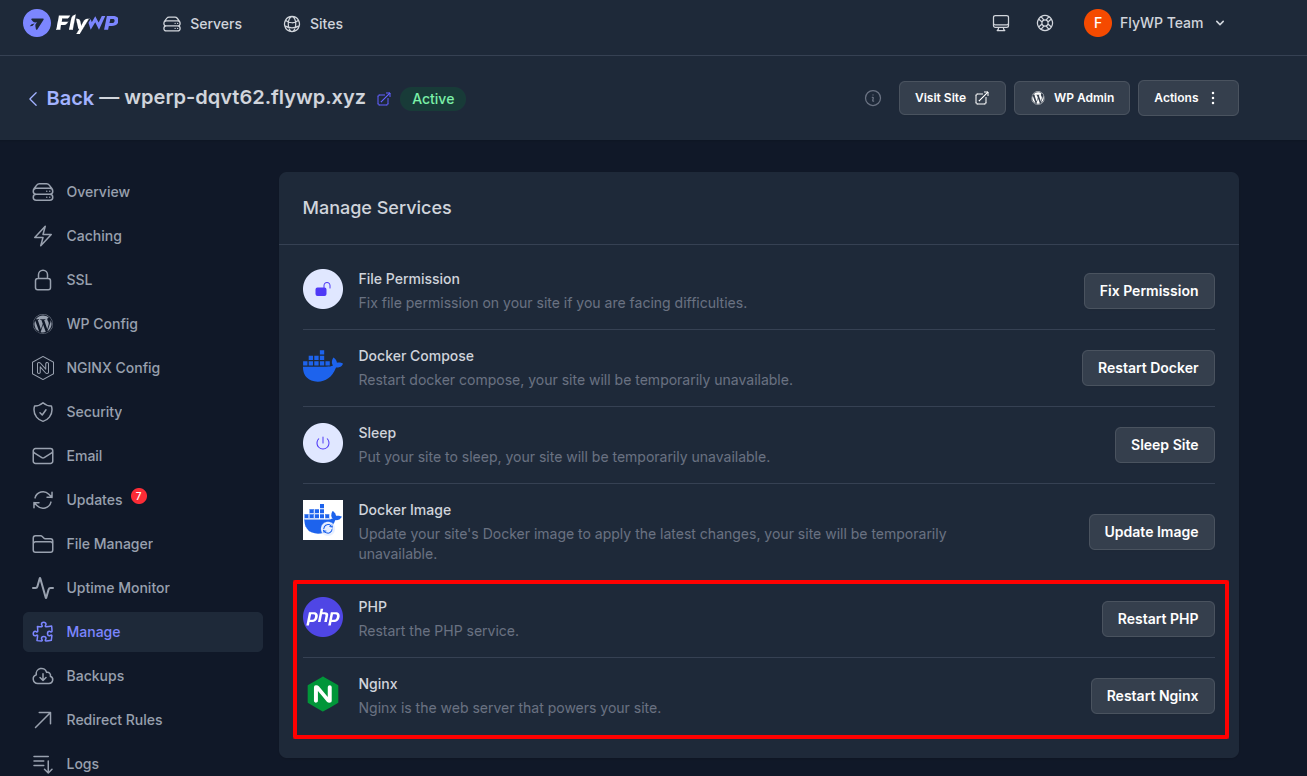
Task: Open WP Admin button
Action: pos(1072,98)
